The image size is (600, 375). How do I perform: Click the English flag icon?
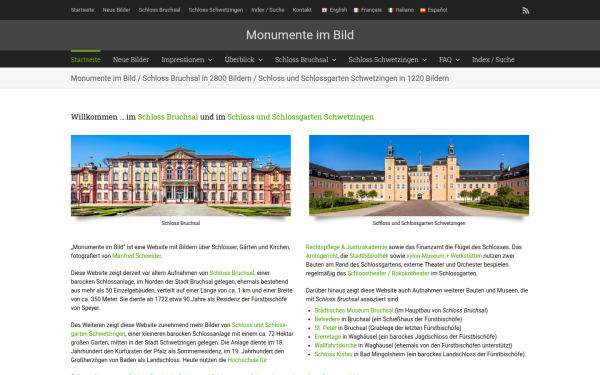point(324,10)
